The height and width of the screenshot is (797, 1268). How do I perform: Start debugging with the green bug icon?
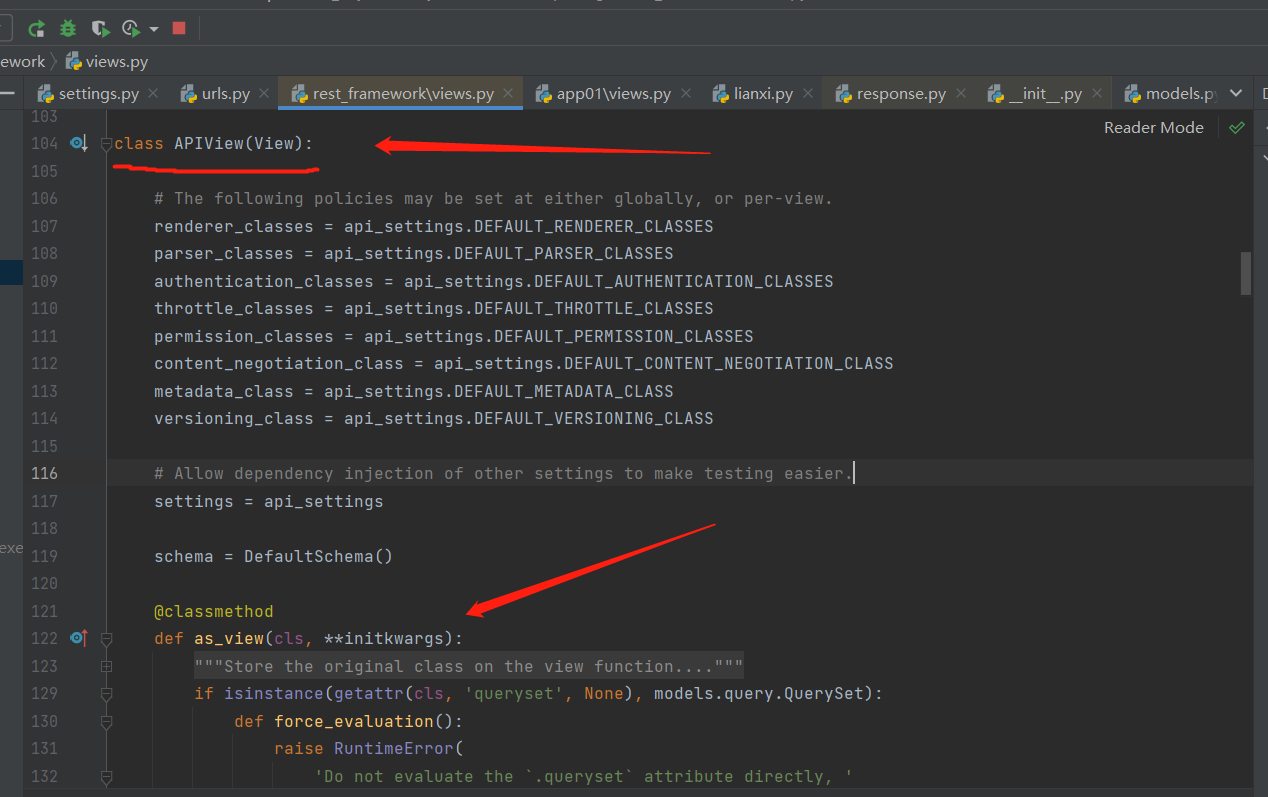pyautogui.click(x=68, y=28)
